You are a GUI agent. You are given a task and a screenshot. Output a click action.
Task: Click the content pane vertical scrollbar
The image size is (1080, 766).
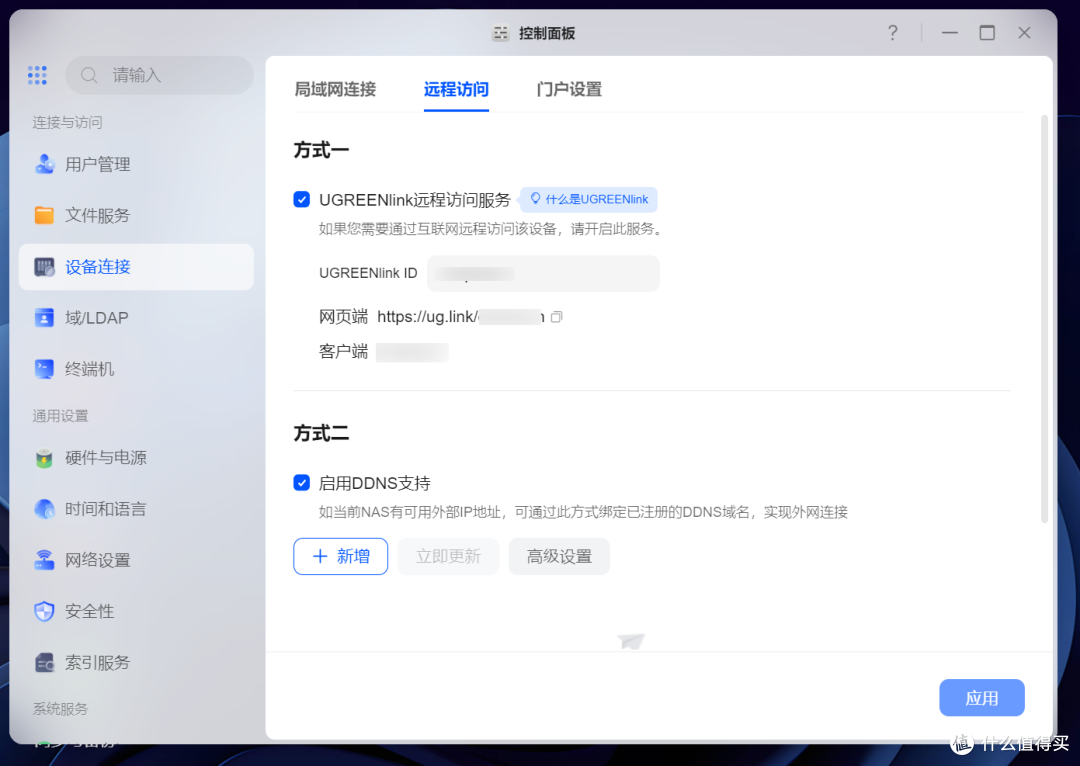click(x=1044, y=318)
